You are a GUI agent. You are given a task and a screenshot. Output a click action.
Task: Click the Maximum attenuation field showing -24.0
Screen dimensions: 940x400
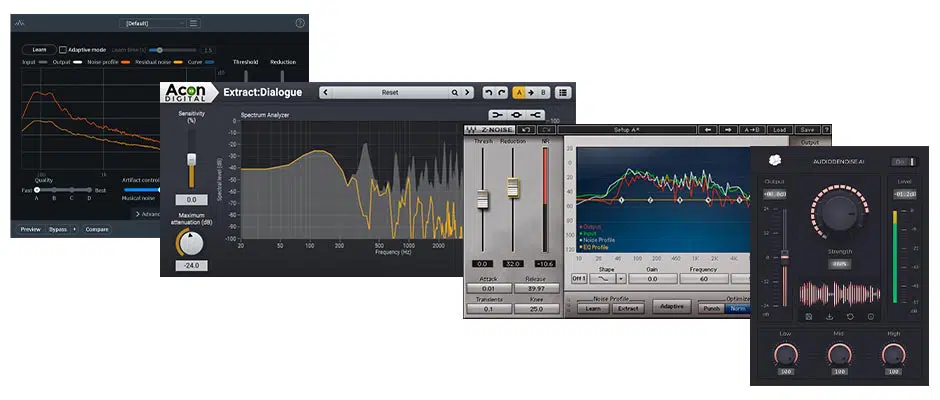(192, 266)
